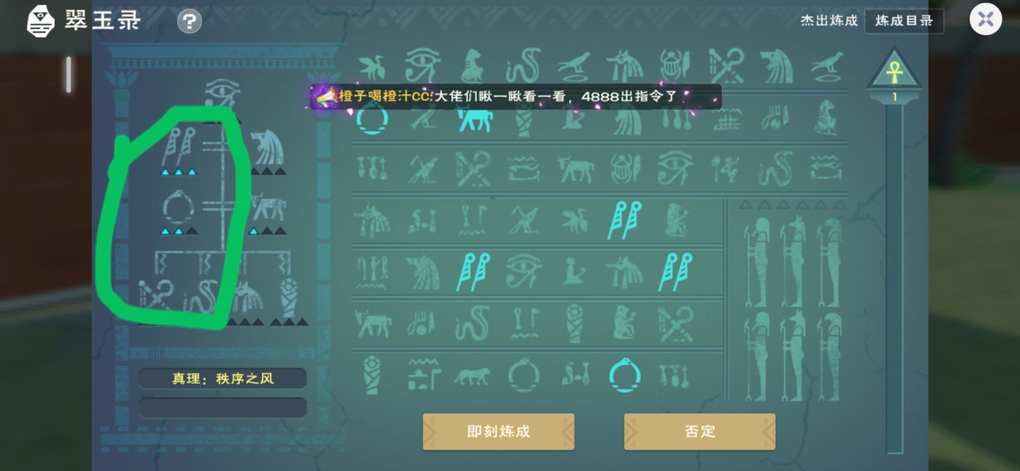1020x471 pixels.
Task: Click the 否定 button
Action: click(699, 431)
